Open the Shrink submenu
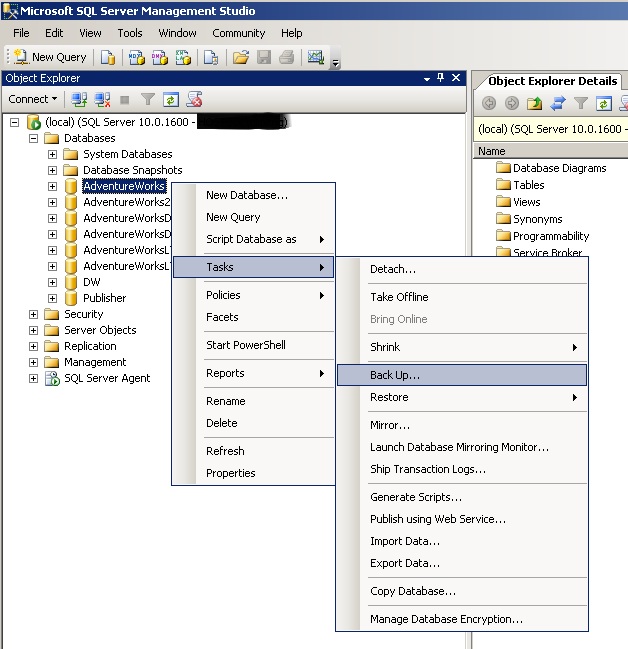Image resolution: width=628 pixels, height=649 pixels. 462,347
